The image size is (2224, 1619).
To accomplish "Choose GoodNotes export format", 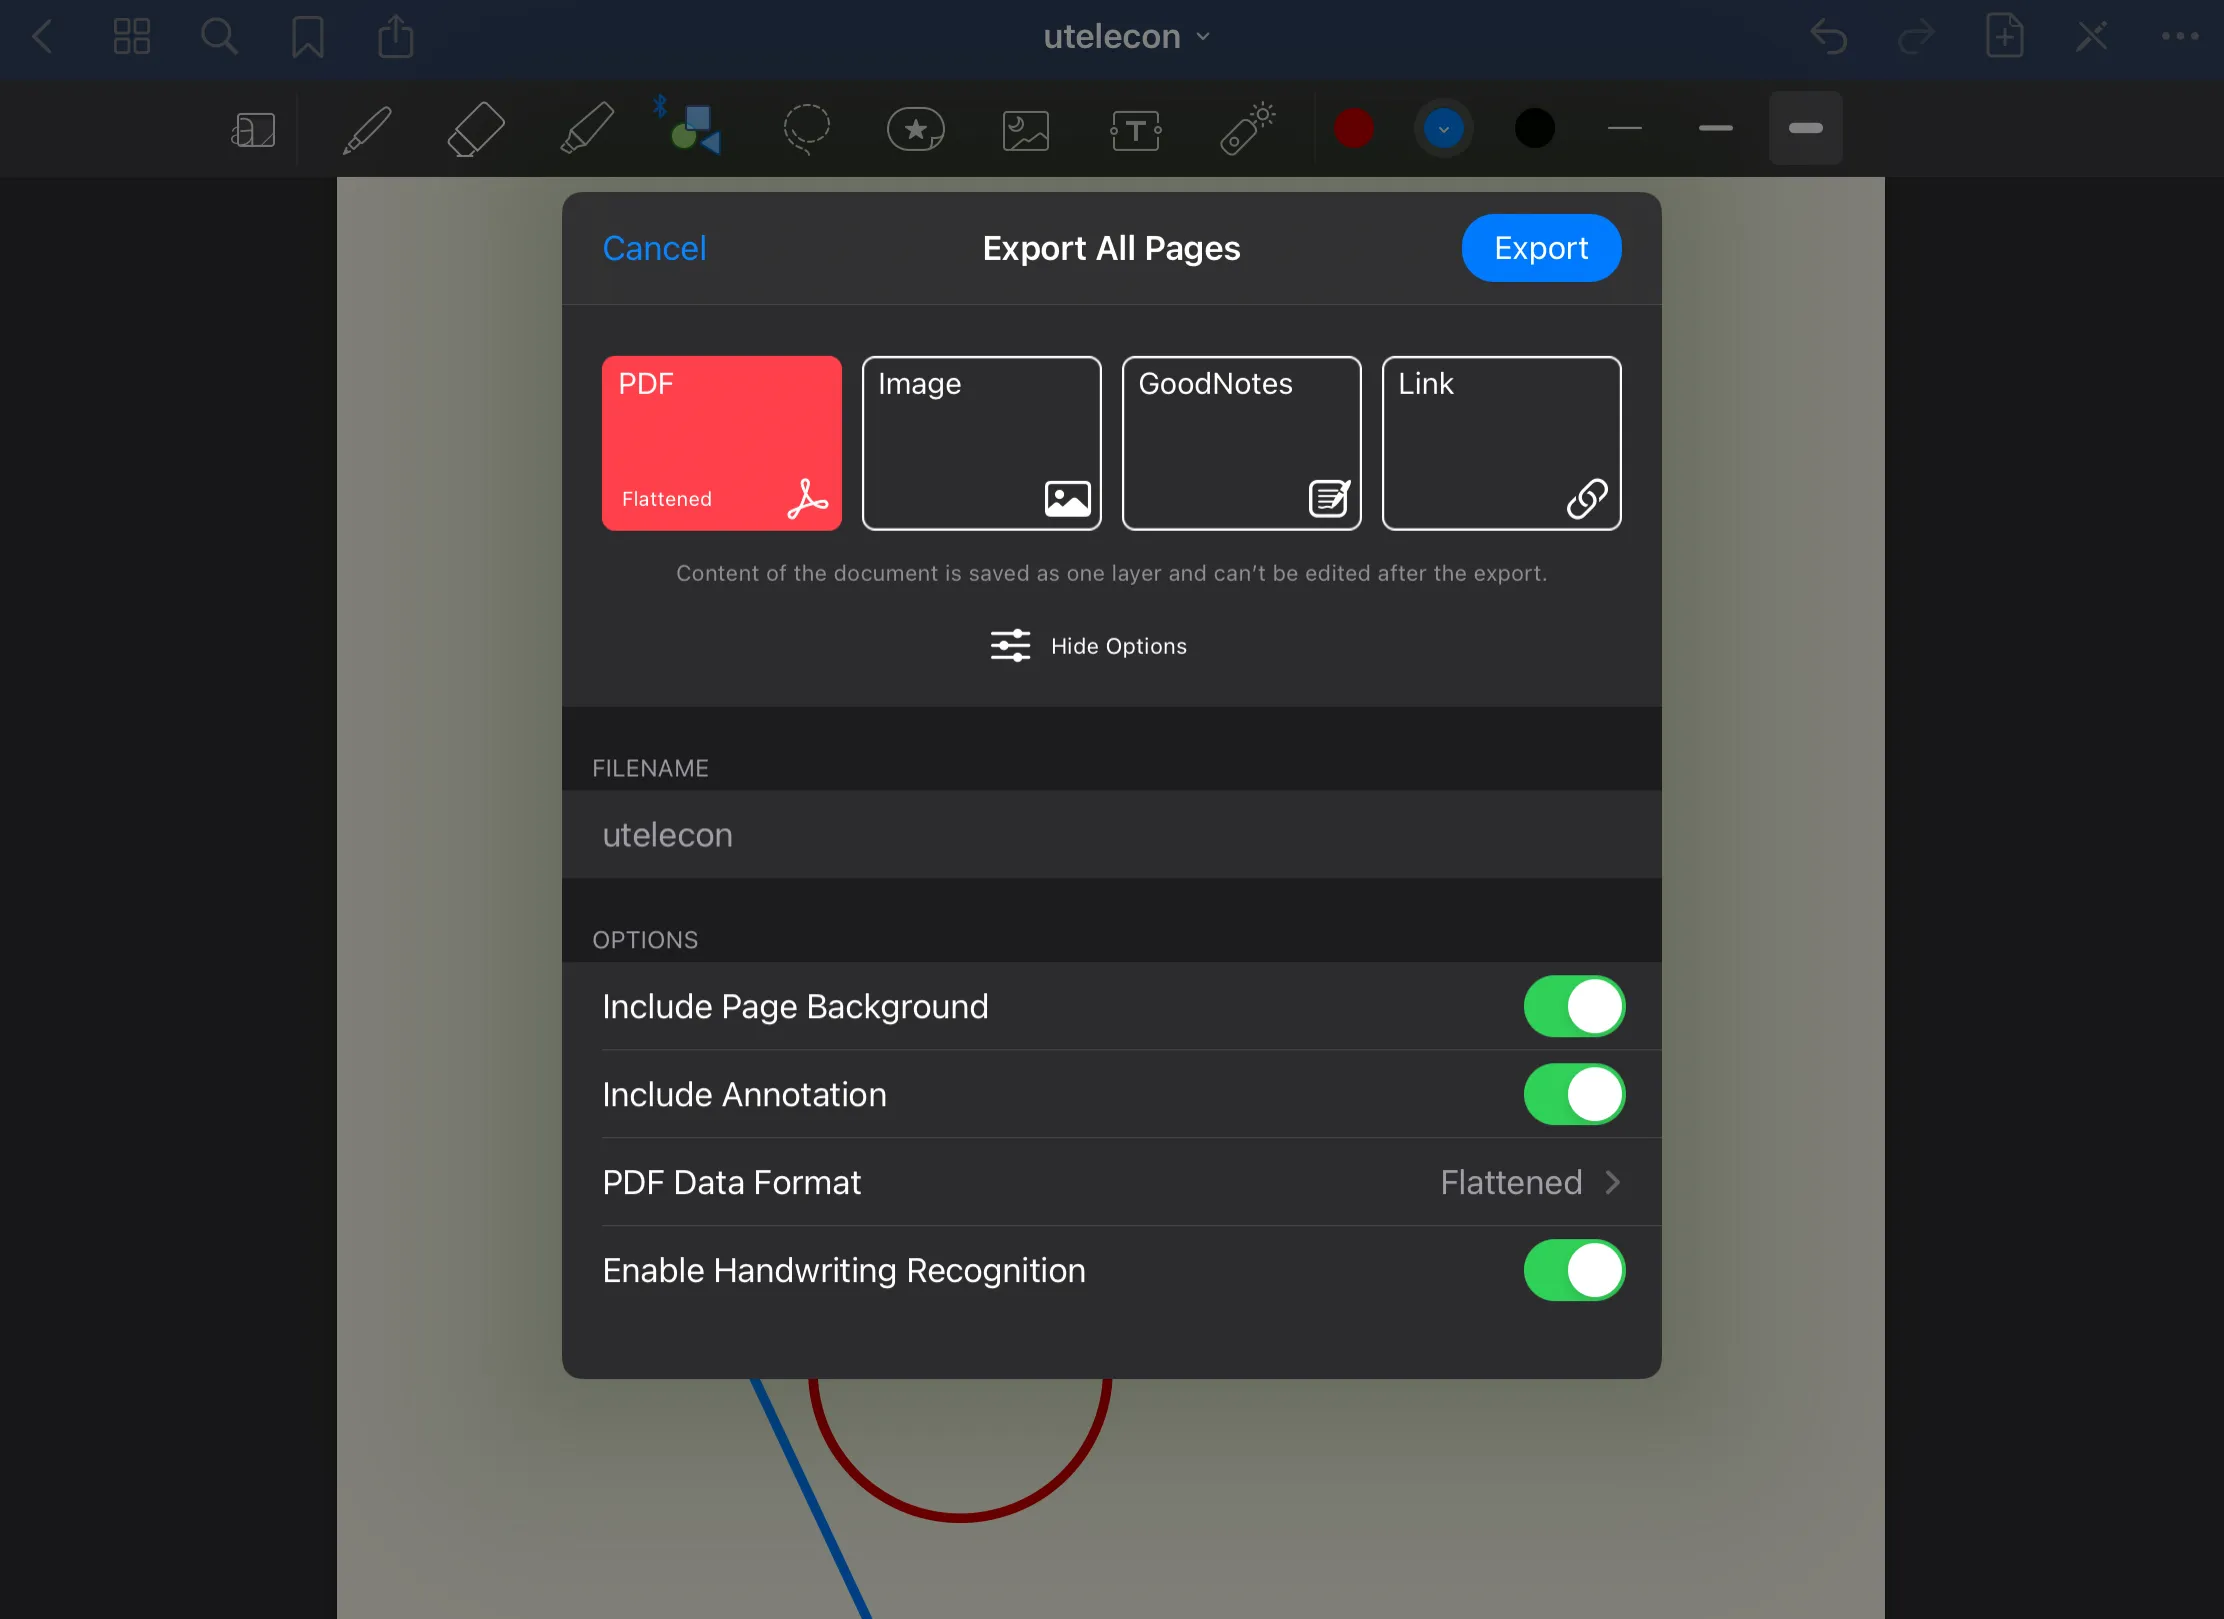I will point(1241,443).
